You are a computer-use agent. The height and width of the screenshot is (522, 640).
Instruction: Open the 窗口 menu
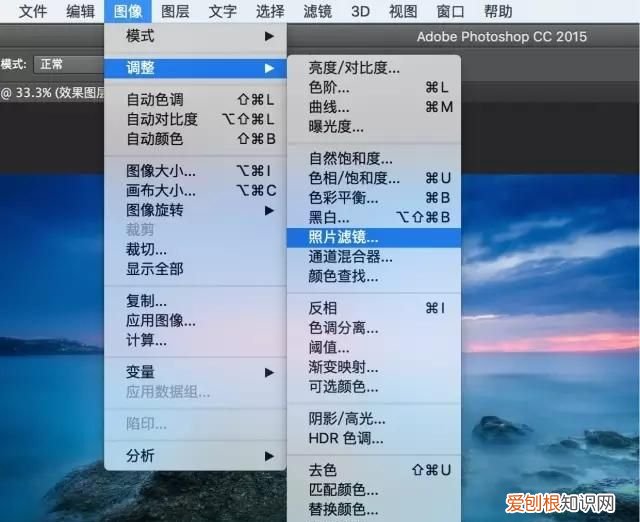click(450, 11)
